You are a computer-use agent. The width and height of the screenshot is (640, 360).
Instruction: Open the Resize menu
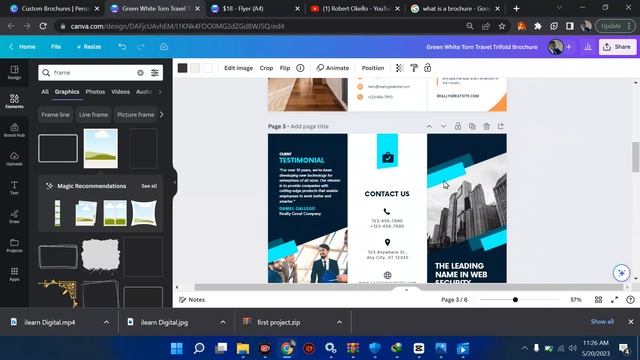89,47
